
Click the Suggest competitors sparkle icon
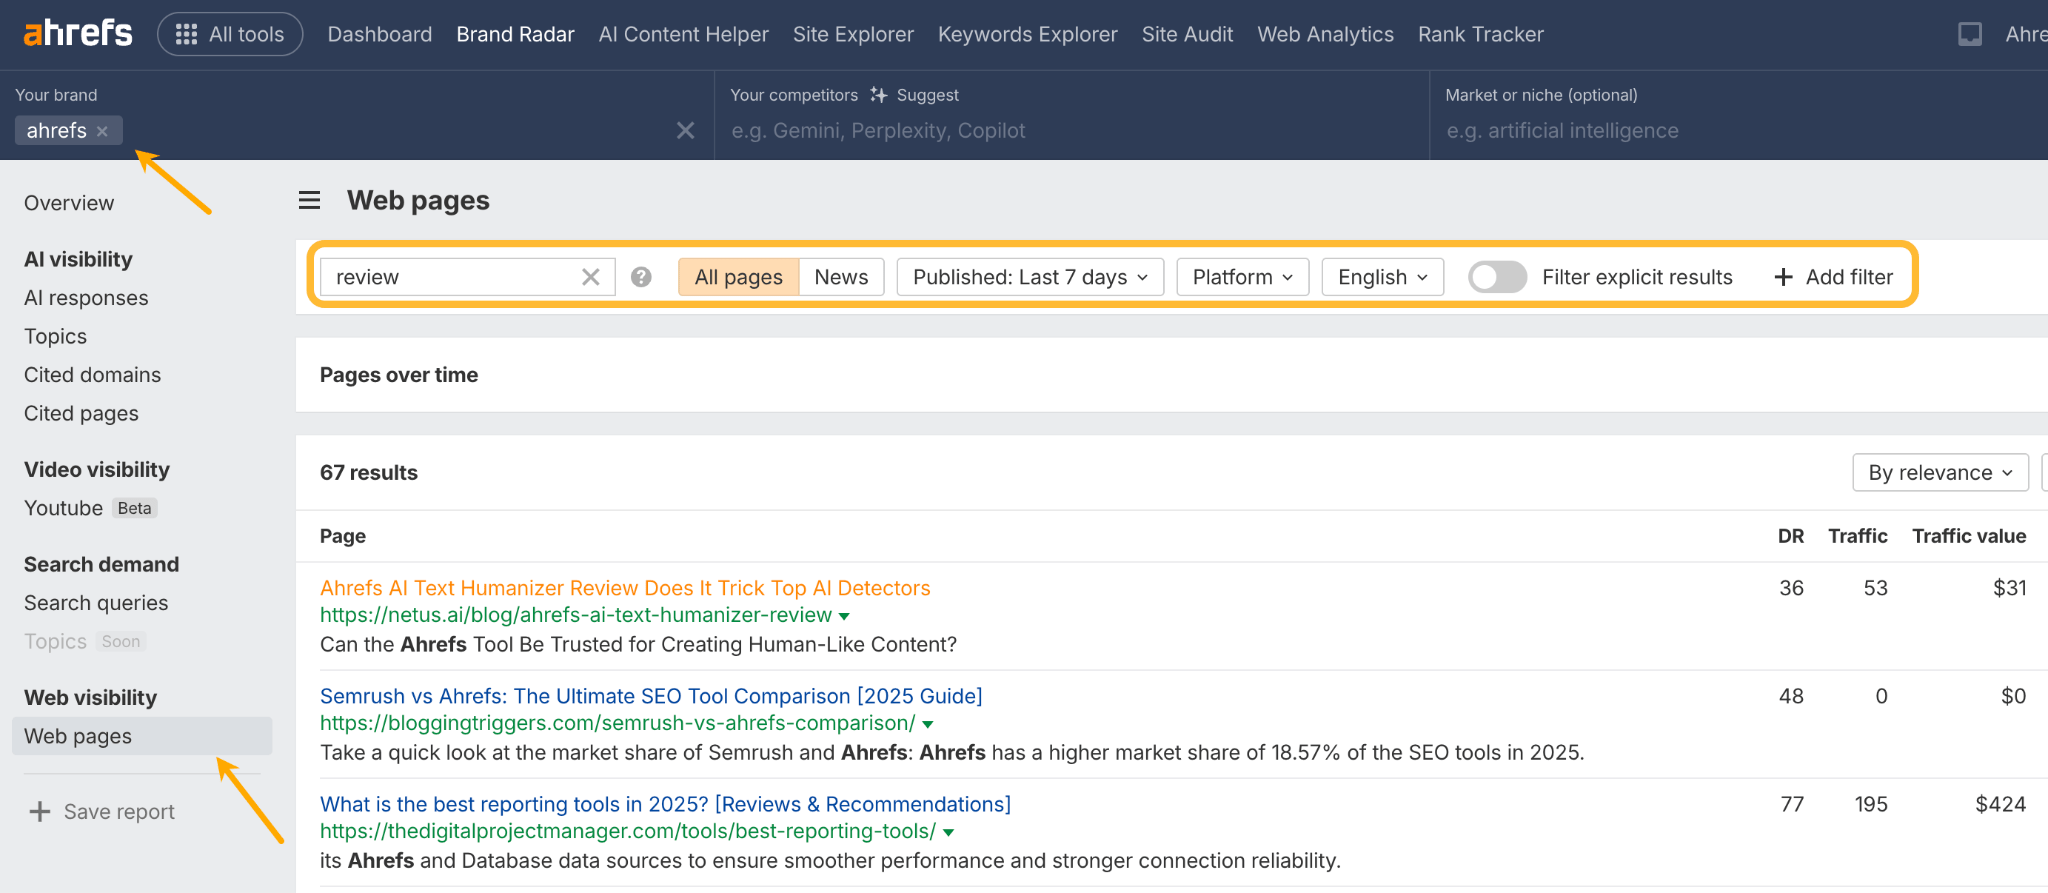[x=878, y=95]
